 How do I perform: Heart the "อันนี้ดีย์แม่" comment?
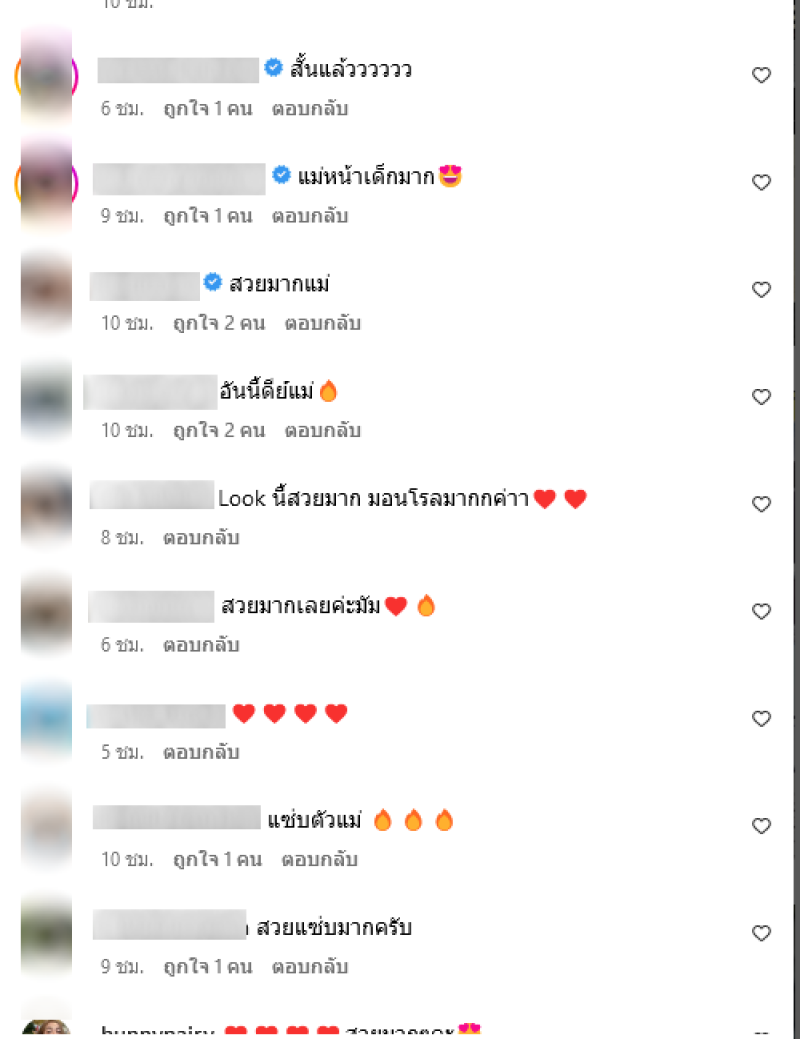(x=761, y=397)
